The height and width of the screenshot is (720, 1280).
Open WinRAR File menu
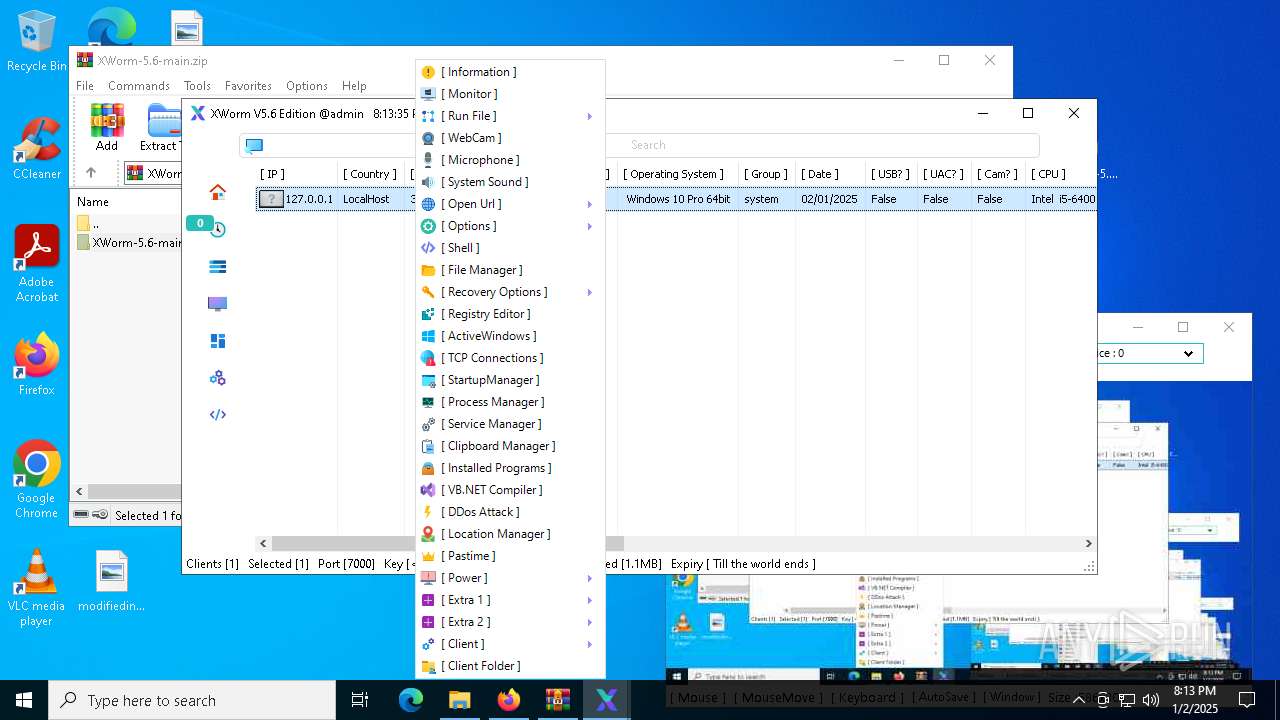click(85, 86)
